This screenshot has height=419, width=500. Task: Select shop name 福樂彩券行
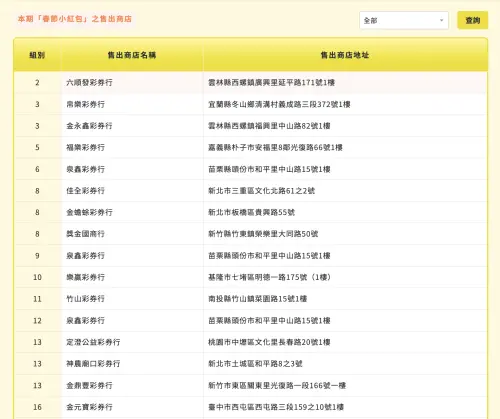86,147
